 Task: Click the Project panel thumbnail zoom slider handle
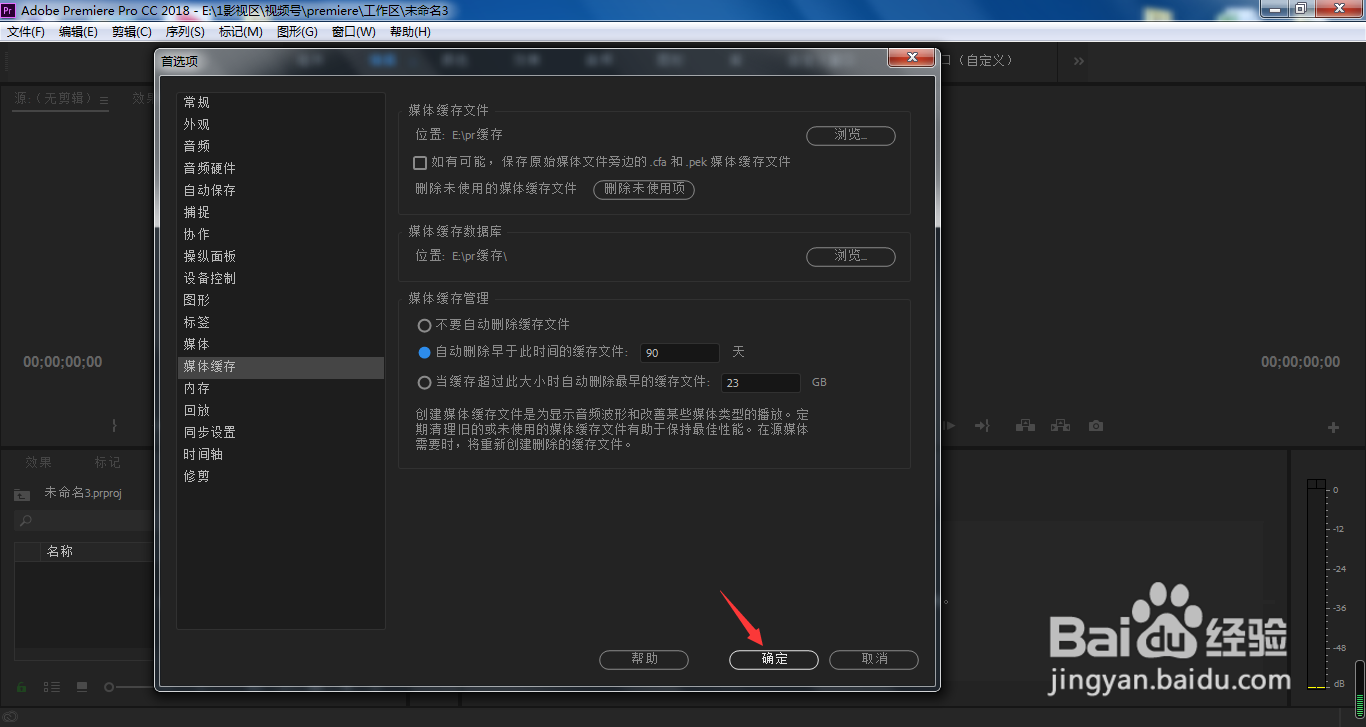[x=109, y=687]
